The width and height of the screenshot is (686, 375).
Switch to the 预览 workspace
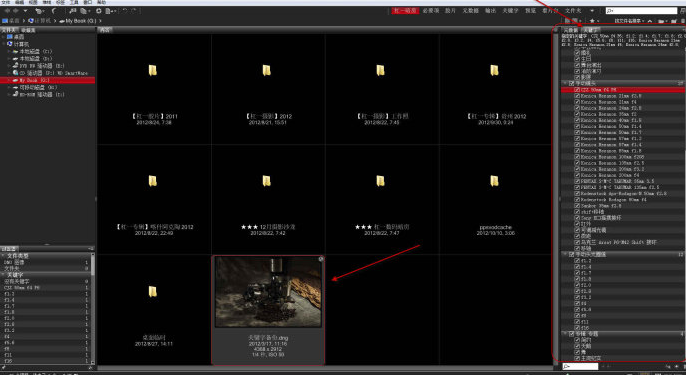[x=530, y=11]
